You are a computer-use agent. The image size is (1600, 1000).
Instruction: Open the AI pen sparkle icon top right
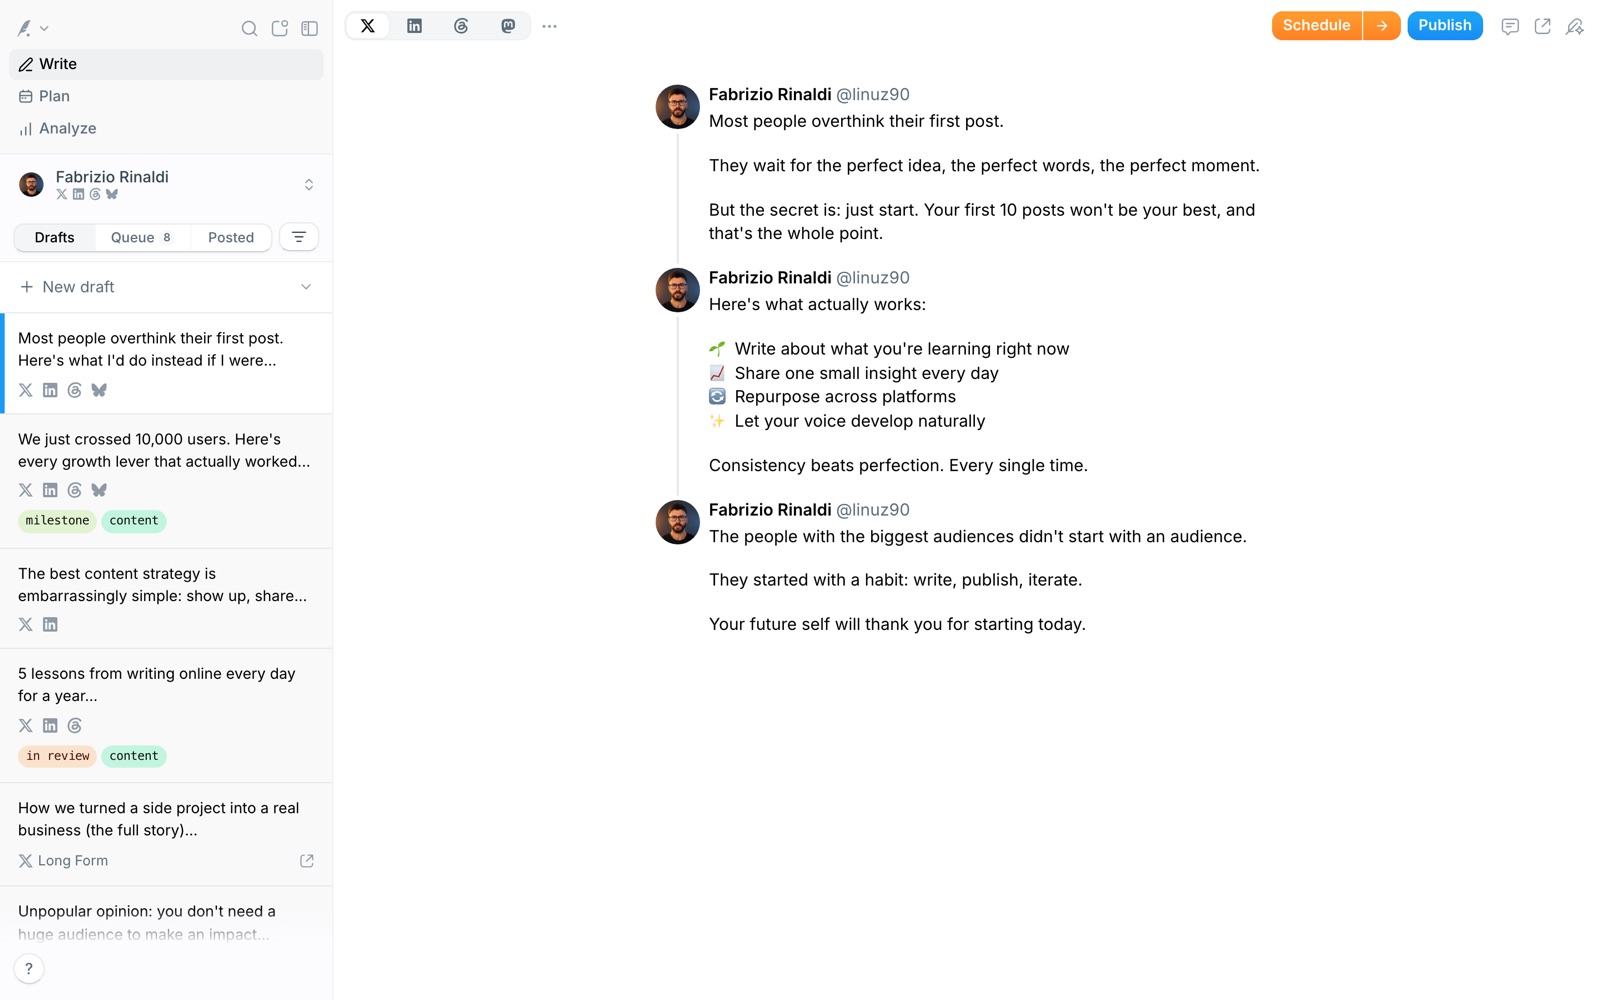point(1575,27)
